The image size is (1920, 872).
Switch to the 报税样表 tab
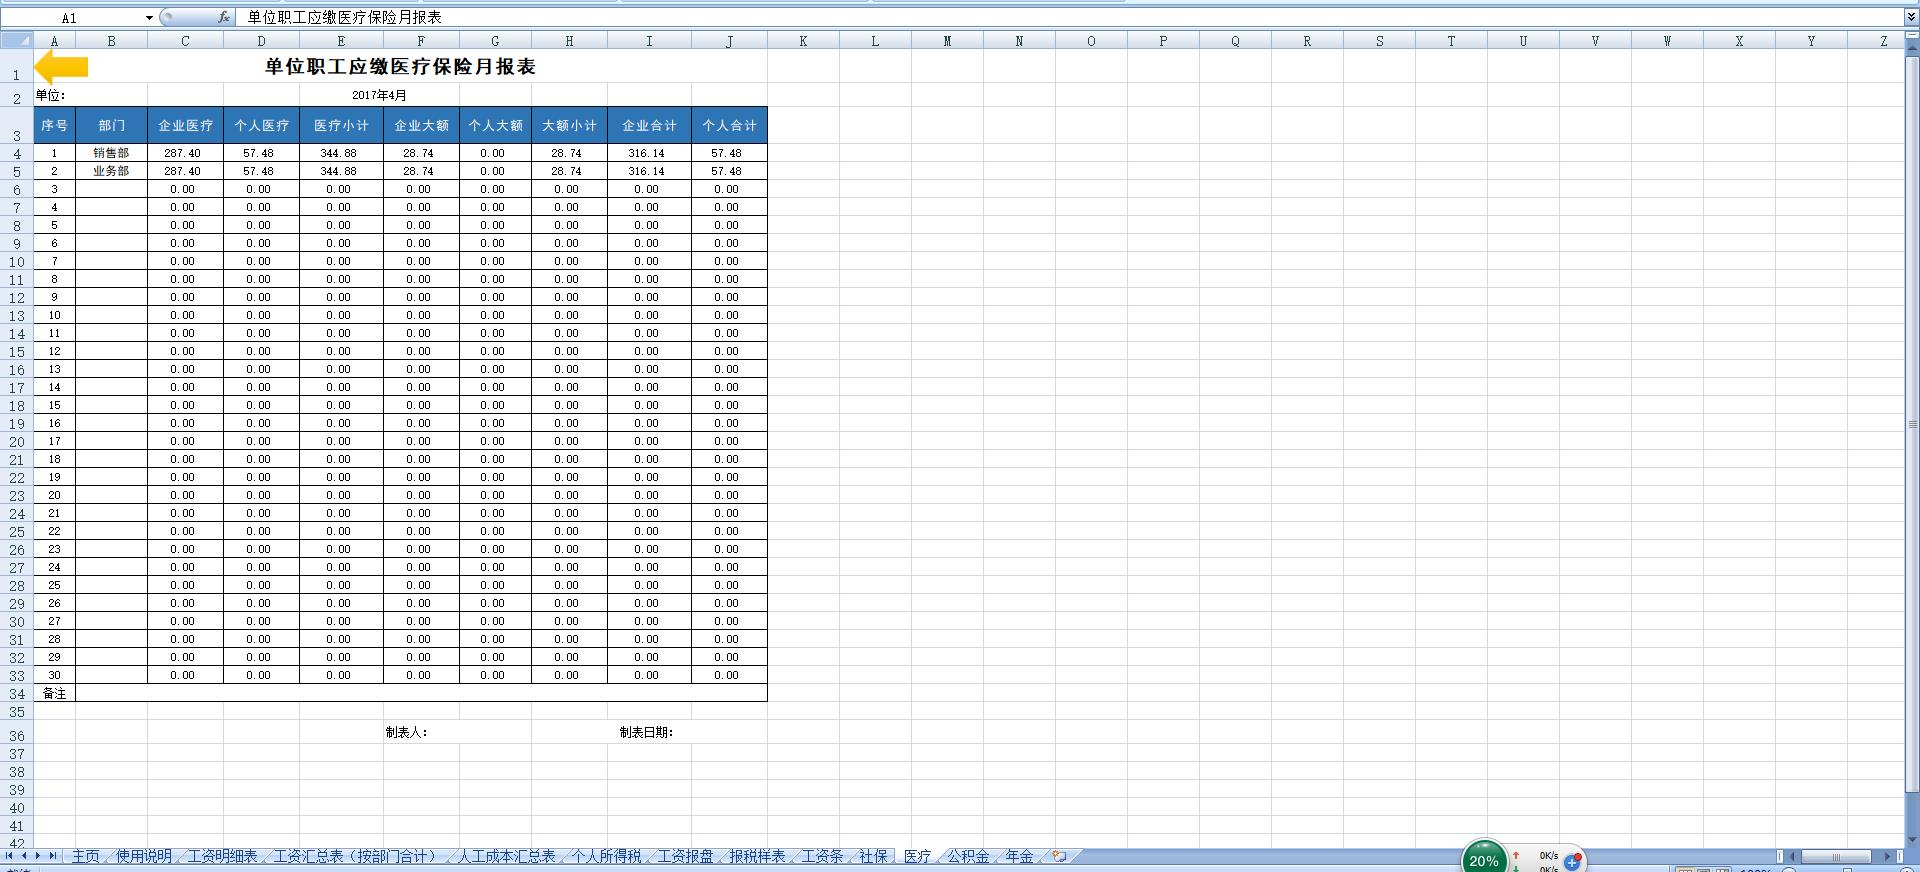coord(757,856)
